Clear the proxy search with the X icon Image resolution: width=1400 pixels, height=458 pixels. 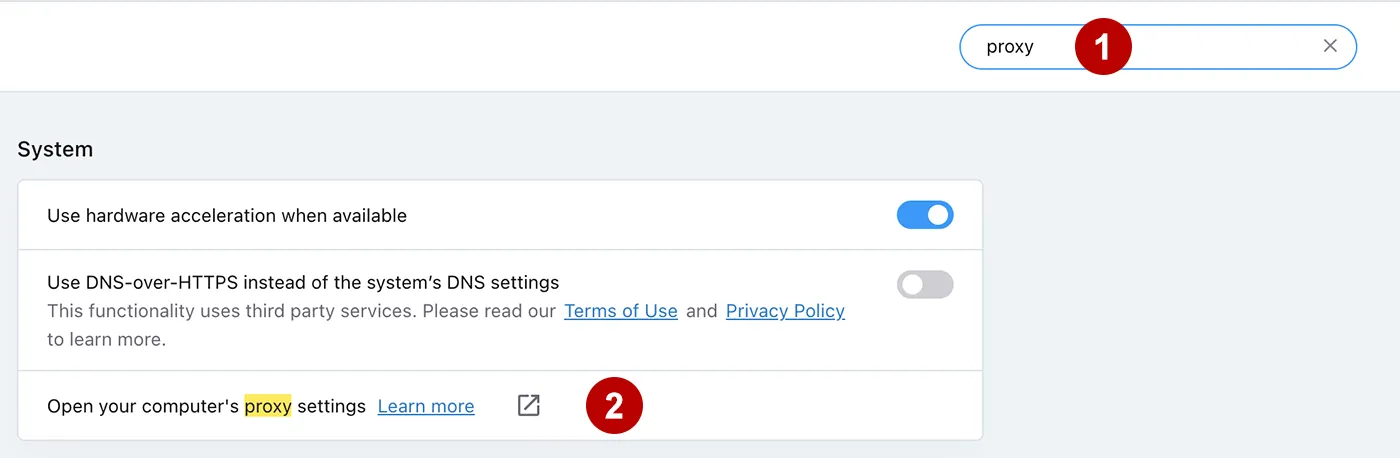(x=1330, y=46)
